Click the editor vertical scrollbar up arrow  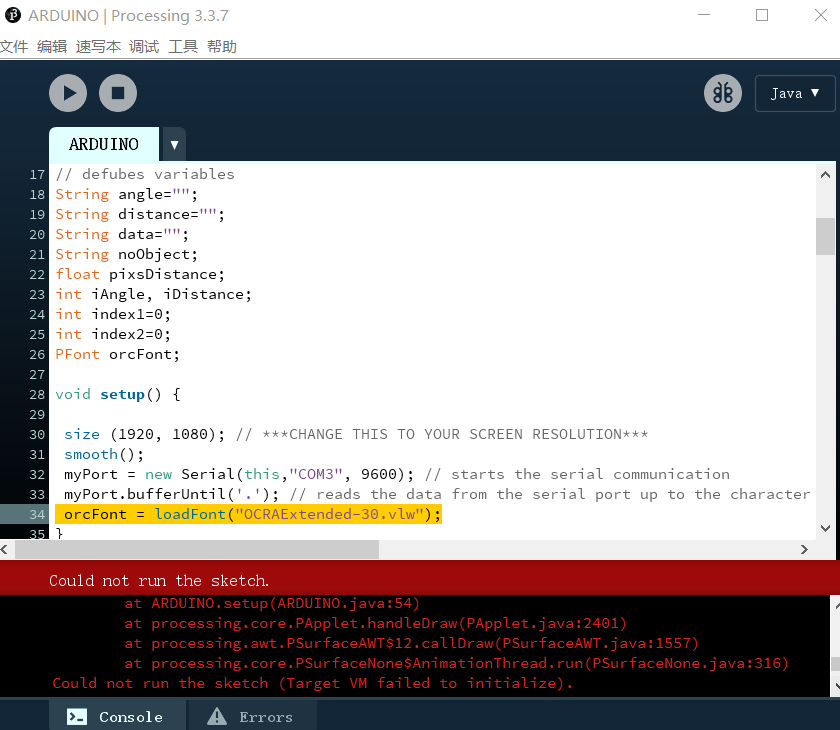pos(826,175)
